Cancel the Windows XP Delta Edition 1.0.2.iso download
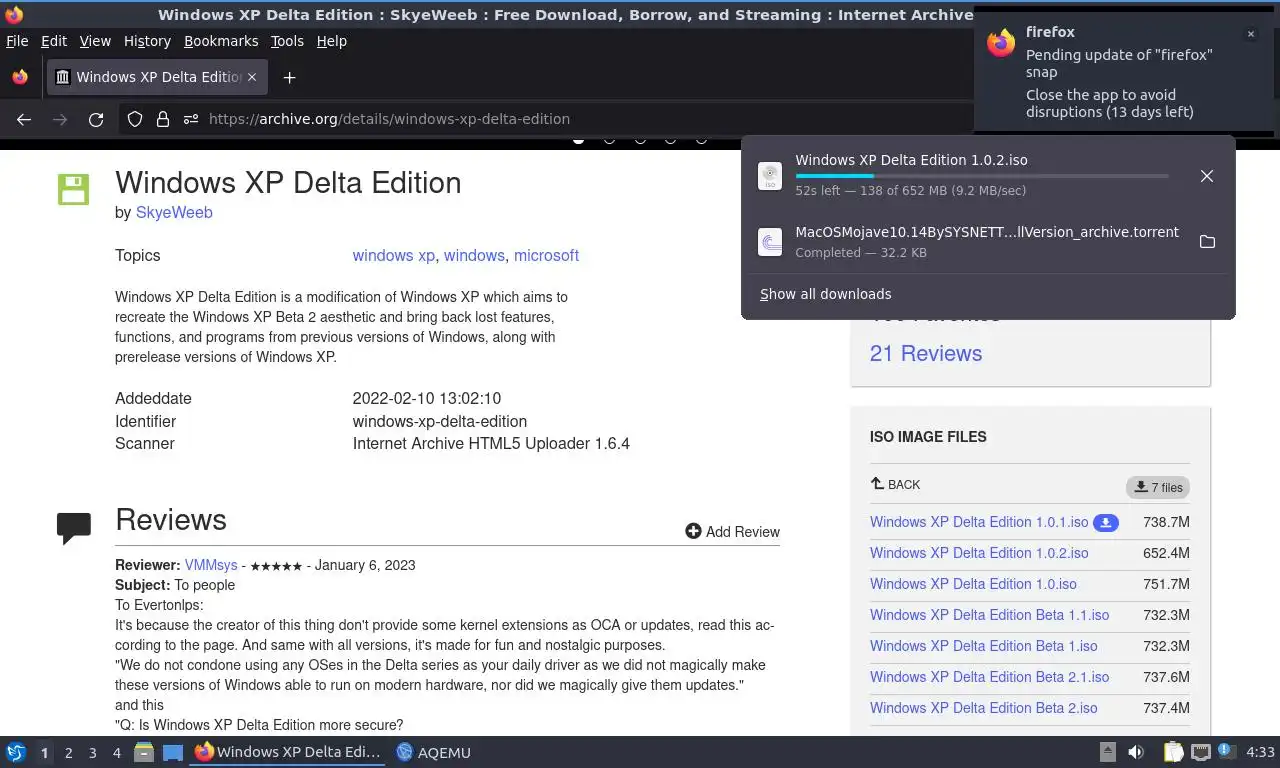The width and height of the screenshot is (1280, 768). (x=1207, y=176)
